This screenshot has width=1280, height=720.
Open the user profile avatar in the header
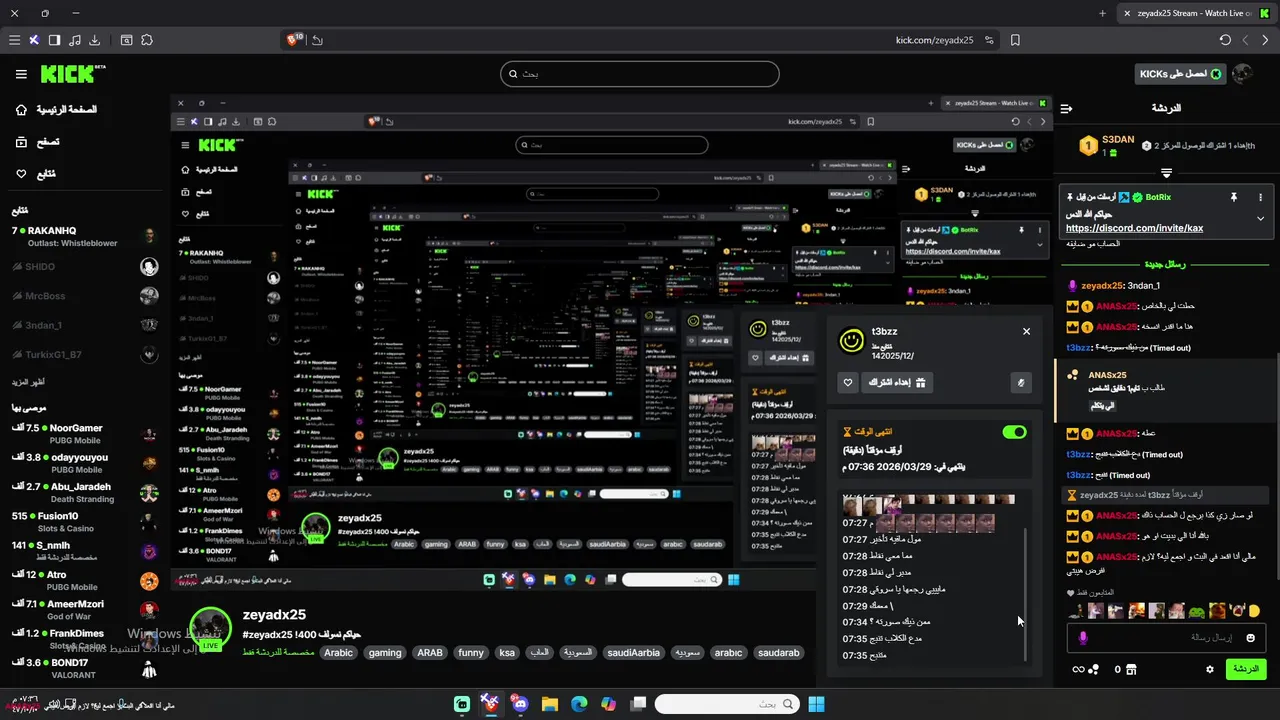(x=1242, y=74)
